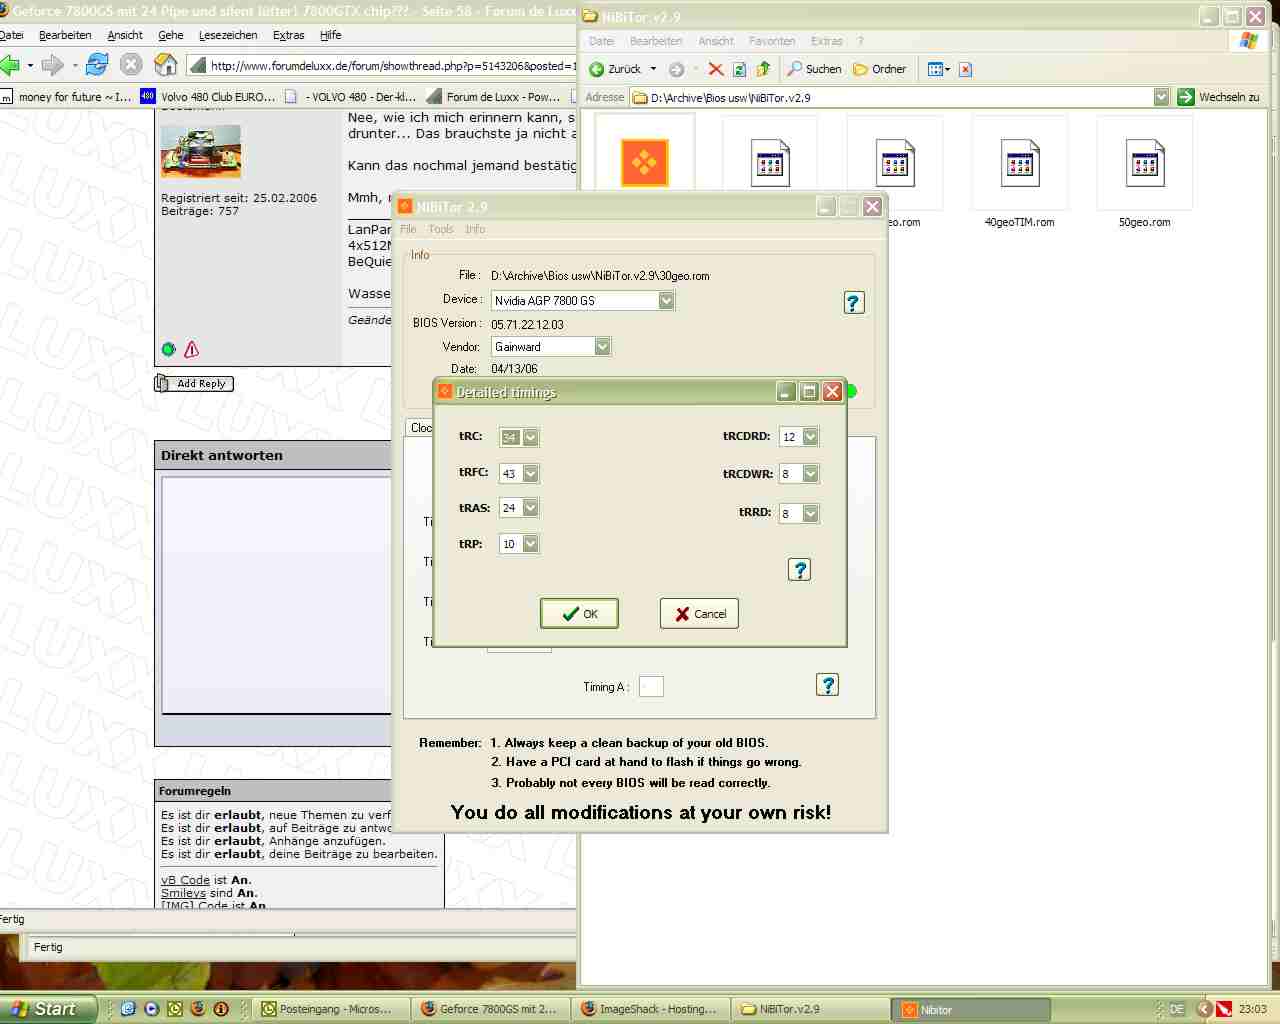Image resolution: width=1280 pixels, height=1024 pixels.
Task: Click Firefox back arrow
Action: tap(10, 65)
